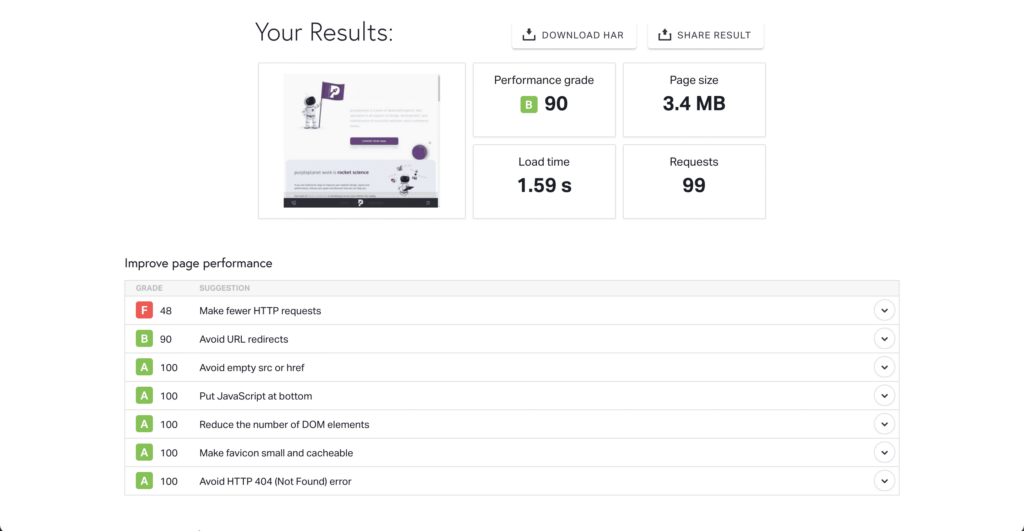The height and width of the screenshot is (531, 1024).
Task: Expand the Make fewer HTTP requests row
Action: pyautogui.click(x=883, y=311)
